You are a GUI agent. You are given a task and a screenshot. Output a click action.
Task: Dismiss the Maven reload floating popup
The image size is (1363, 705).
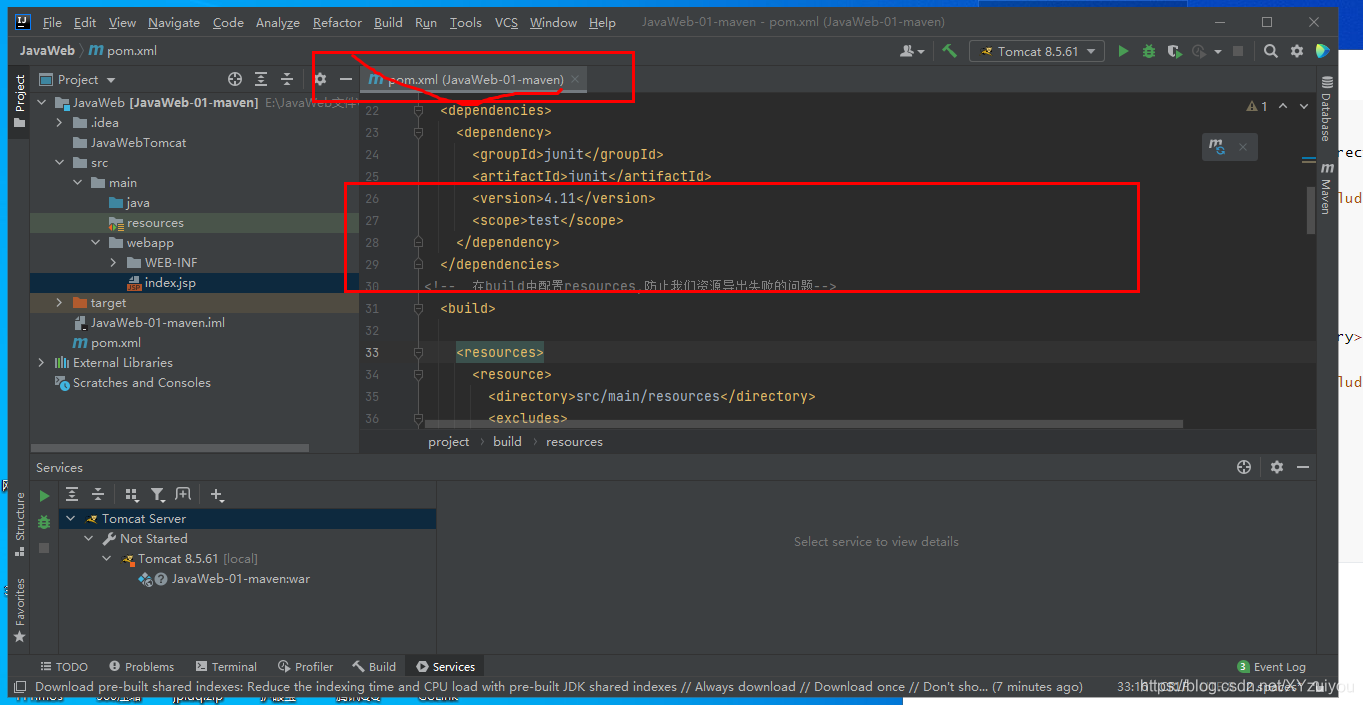click(1243, 147)
